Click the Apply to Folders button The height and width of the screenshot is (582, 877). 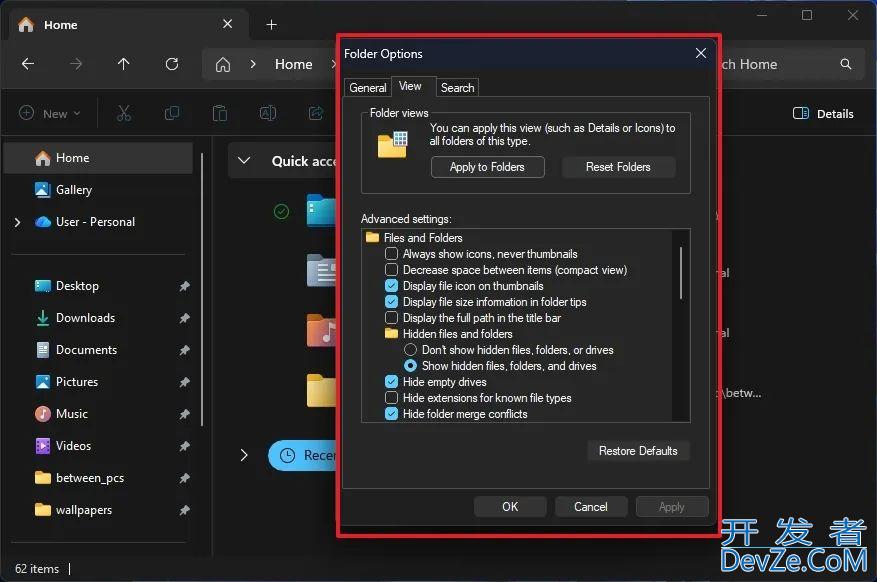[487, 167]
